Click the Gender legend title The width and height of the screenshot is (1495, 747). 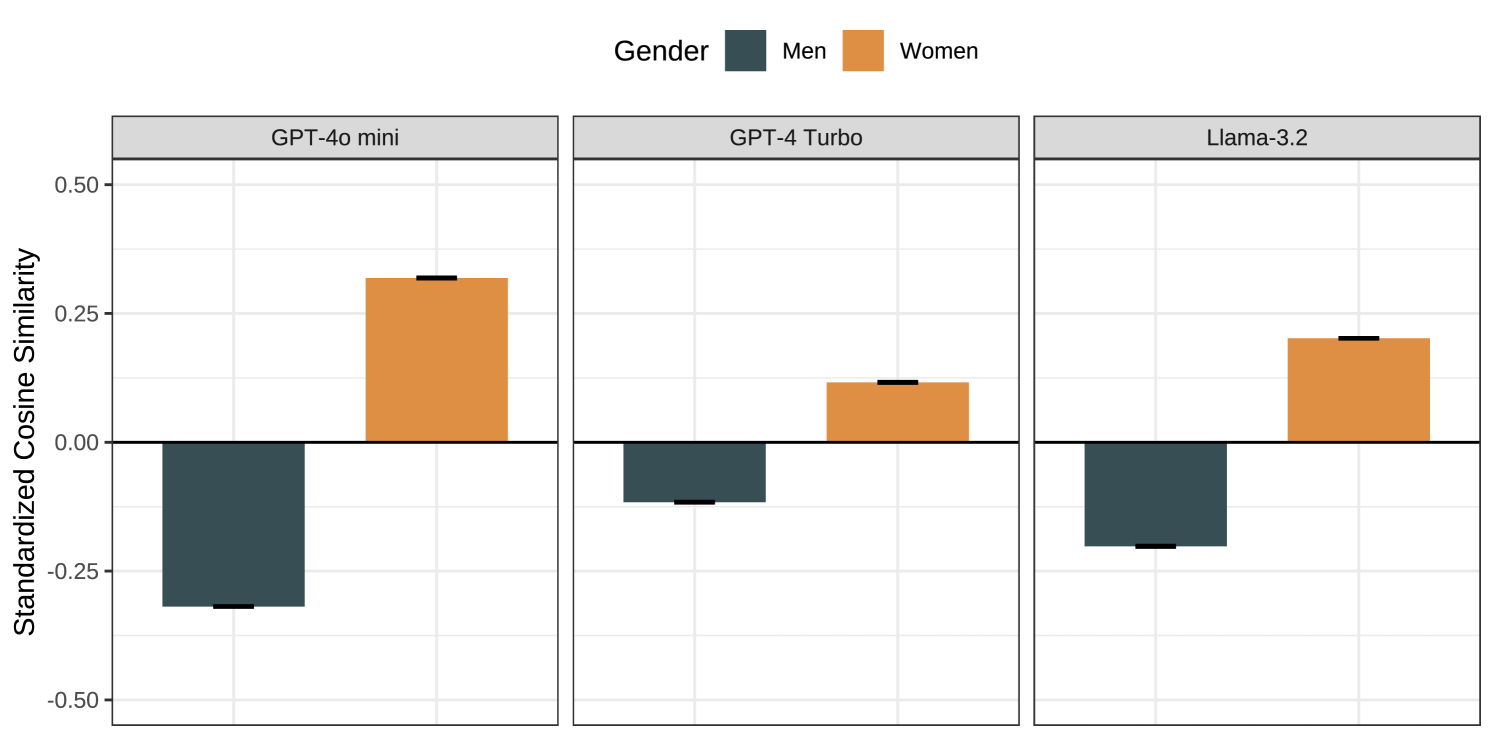click(660, 51)
